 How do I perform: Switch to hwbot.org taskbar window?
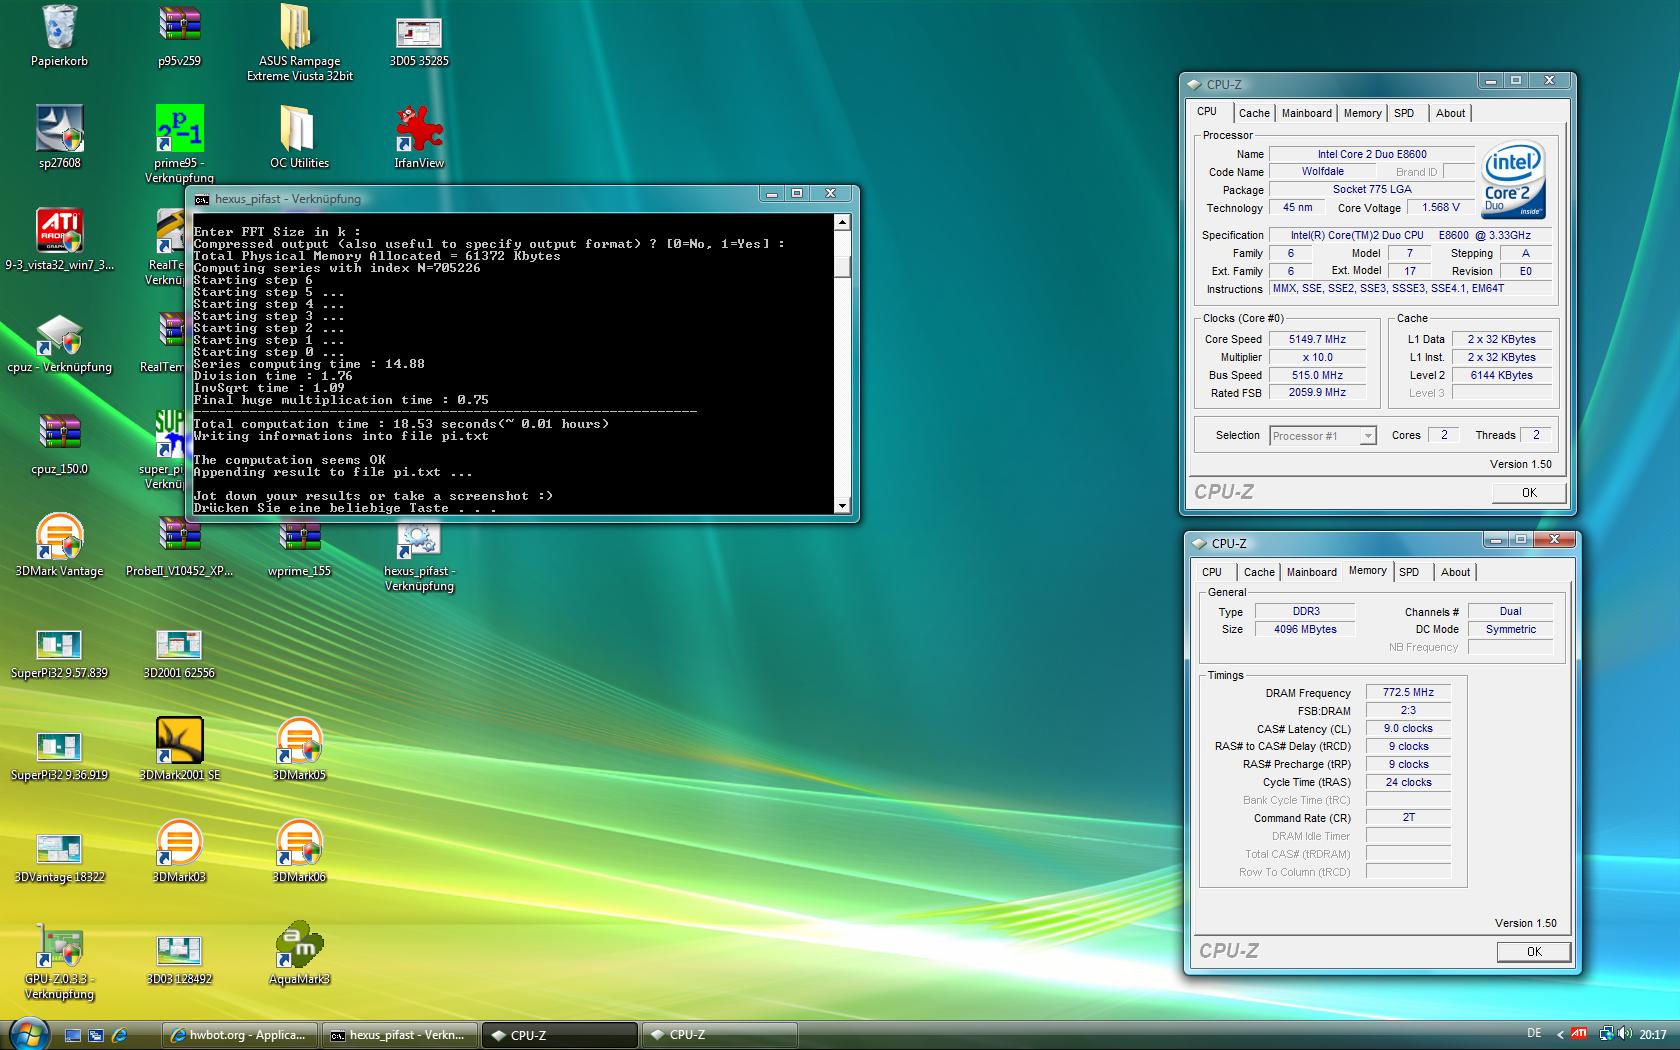[239, 1035]
